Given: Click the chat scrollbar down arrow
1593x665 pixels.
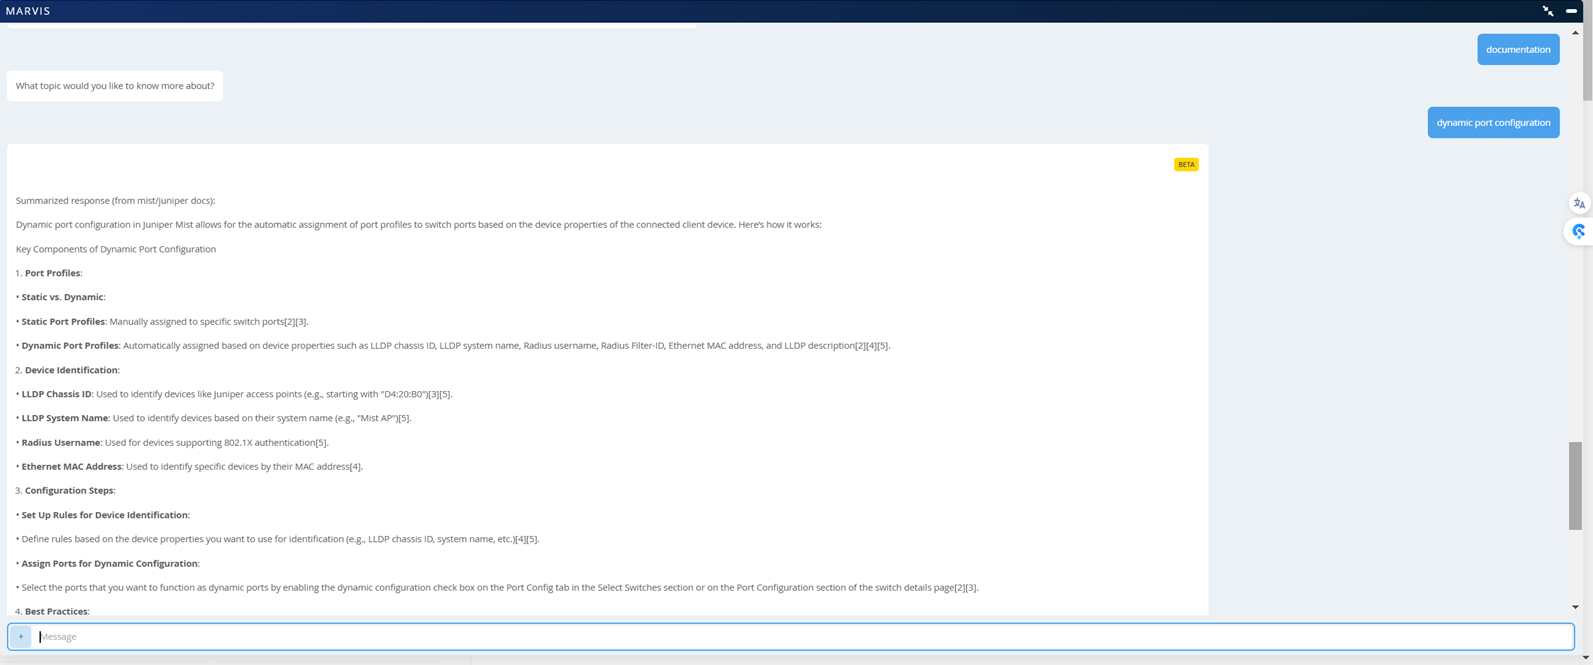Looking at the screenshot, I should (1575, 607).
